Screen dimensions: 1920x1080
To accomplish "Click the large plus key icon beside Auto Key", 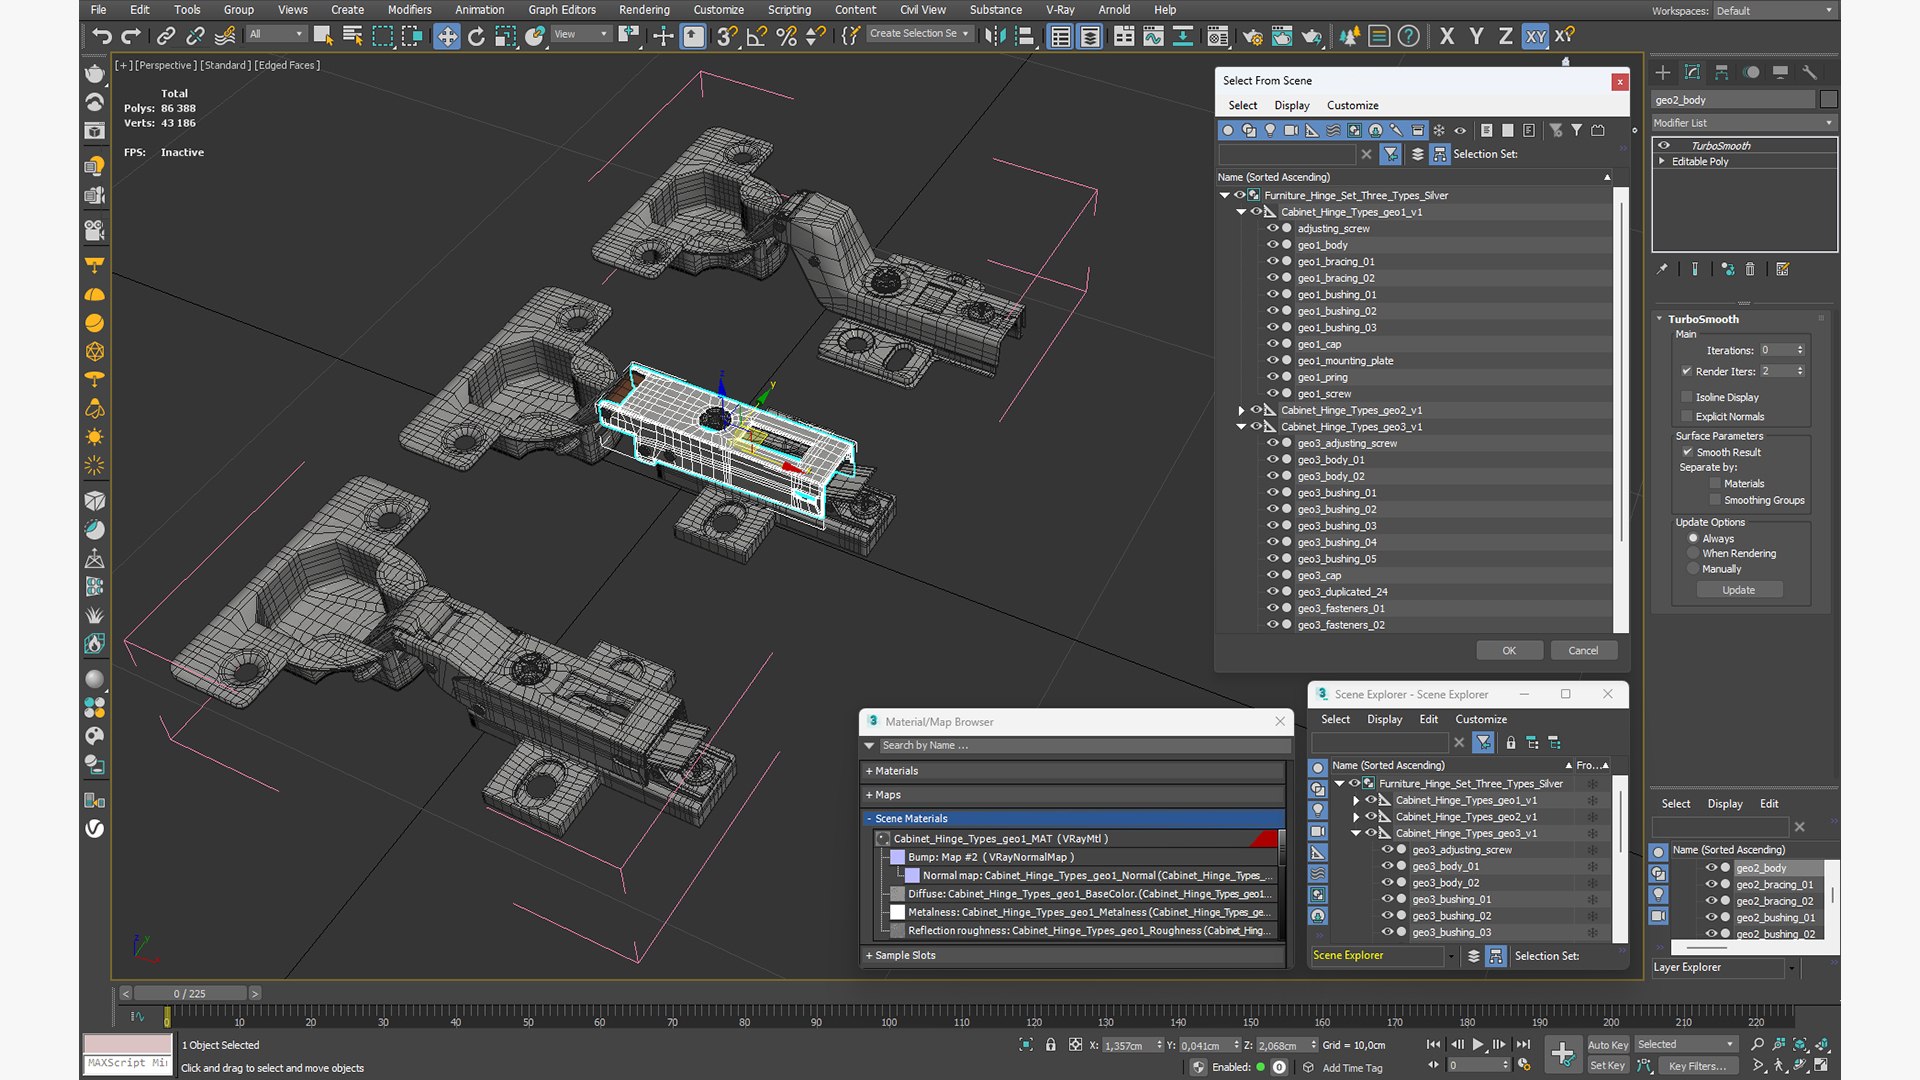I will pos(1562,1053).
